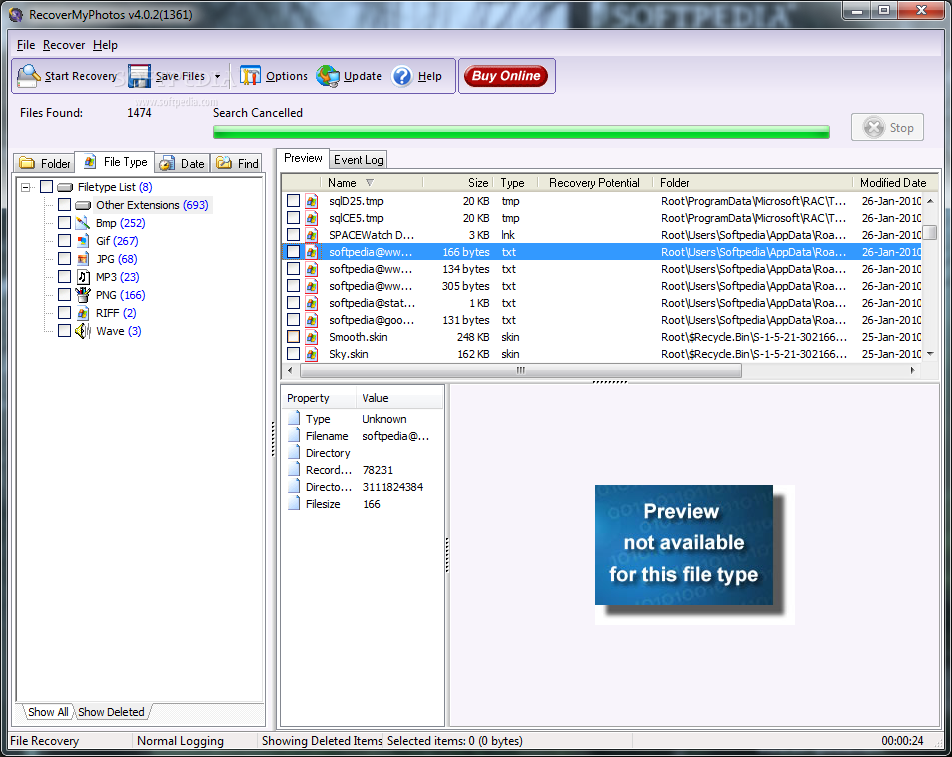Open the Find tab
The height and width of the screenshot is (757, 952).
pos(237,163)
